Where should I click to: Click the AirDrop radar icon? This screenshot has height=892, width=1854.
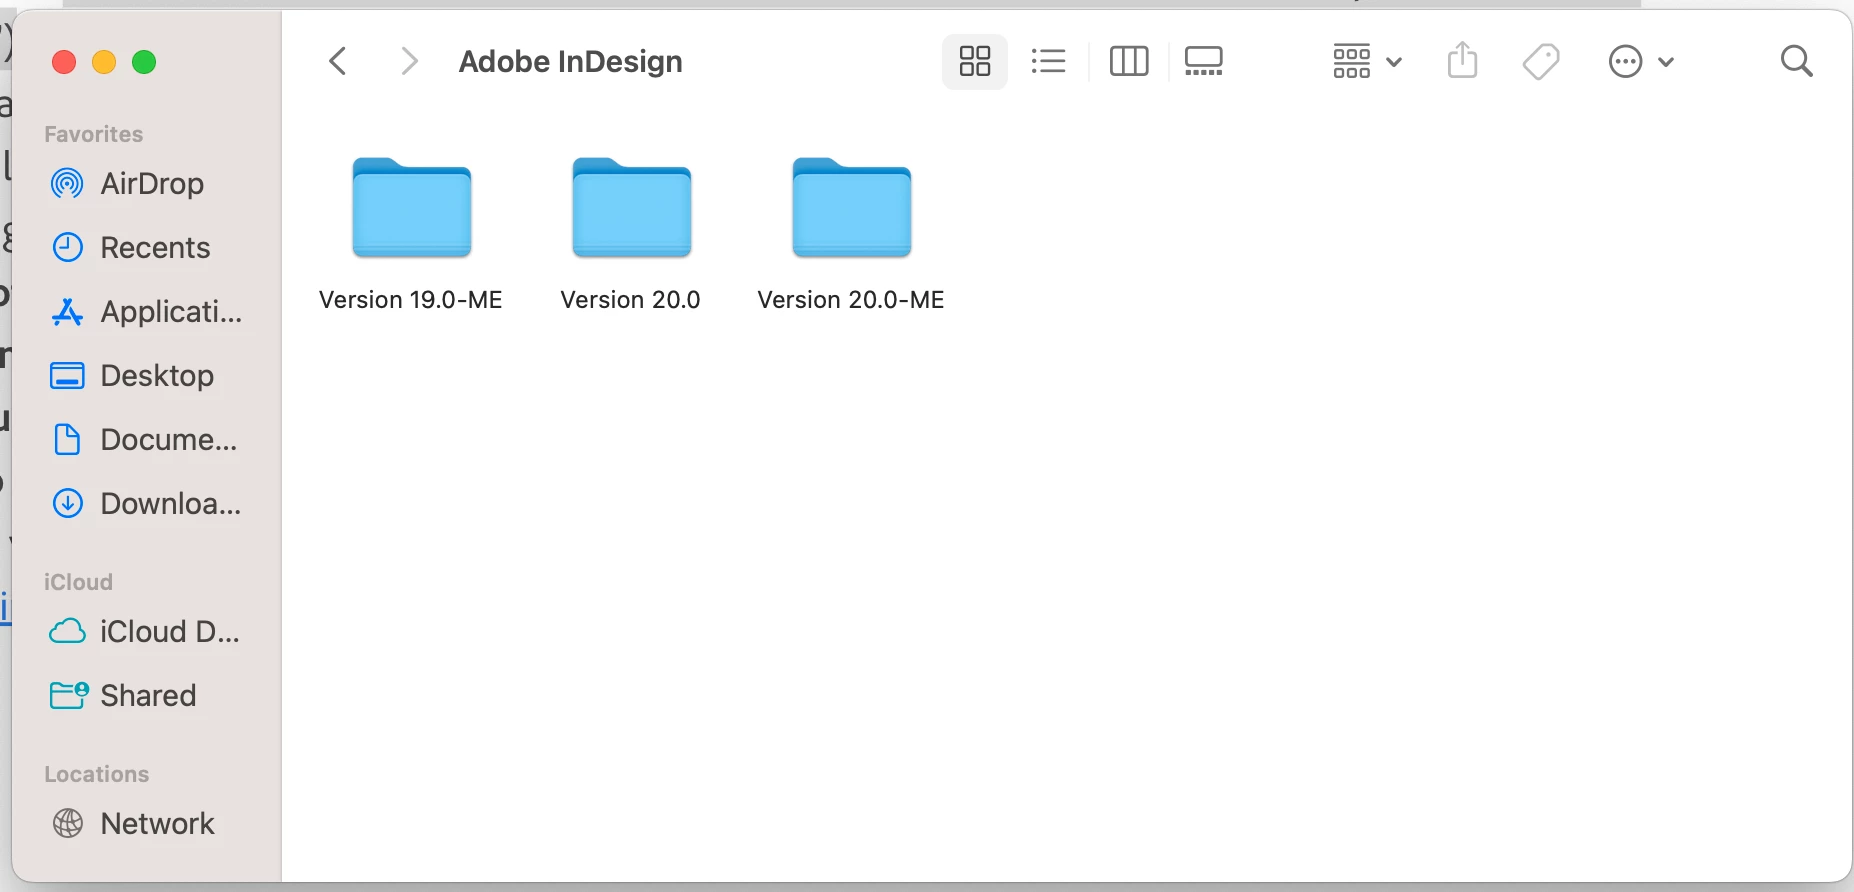pos(67,184)
